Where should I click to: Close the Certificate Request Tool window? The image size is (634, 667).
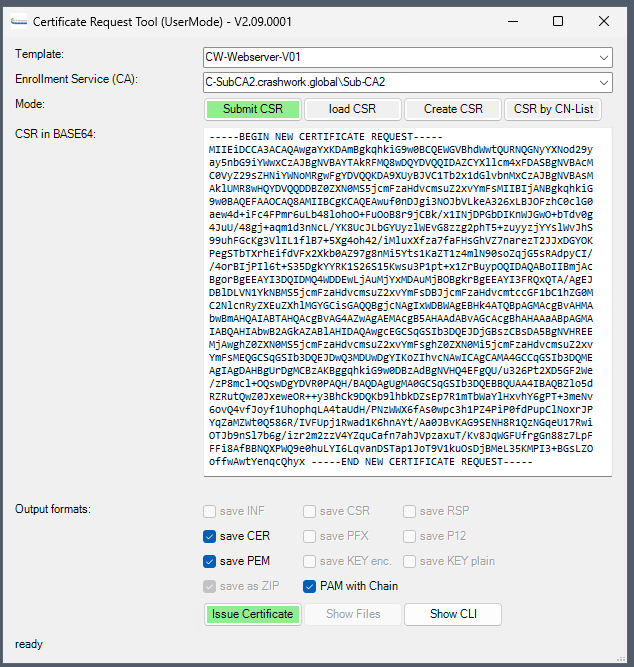pos(604,21)
